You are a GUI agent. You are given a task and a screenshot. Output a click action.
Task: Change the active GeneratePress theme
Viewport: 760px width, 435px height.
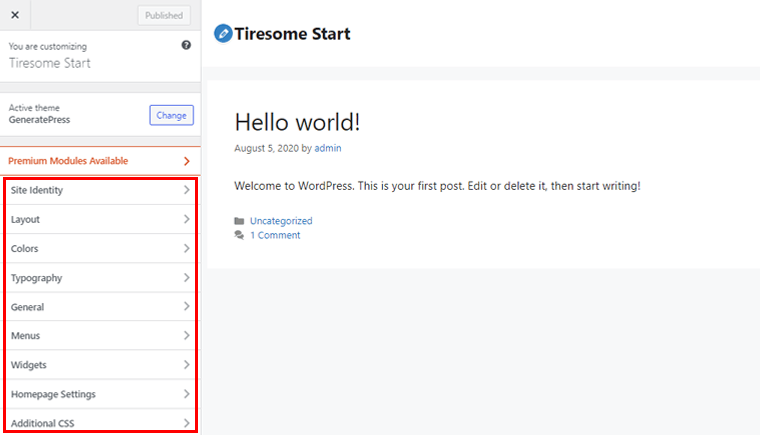coord(171,115)
